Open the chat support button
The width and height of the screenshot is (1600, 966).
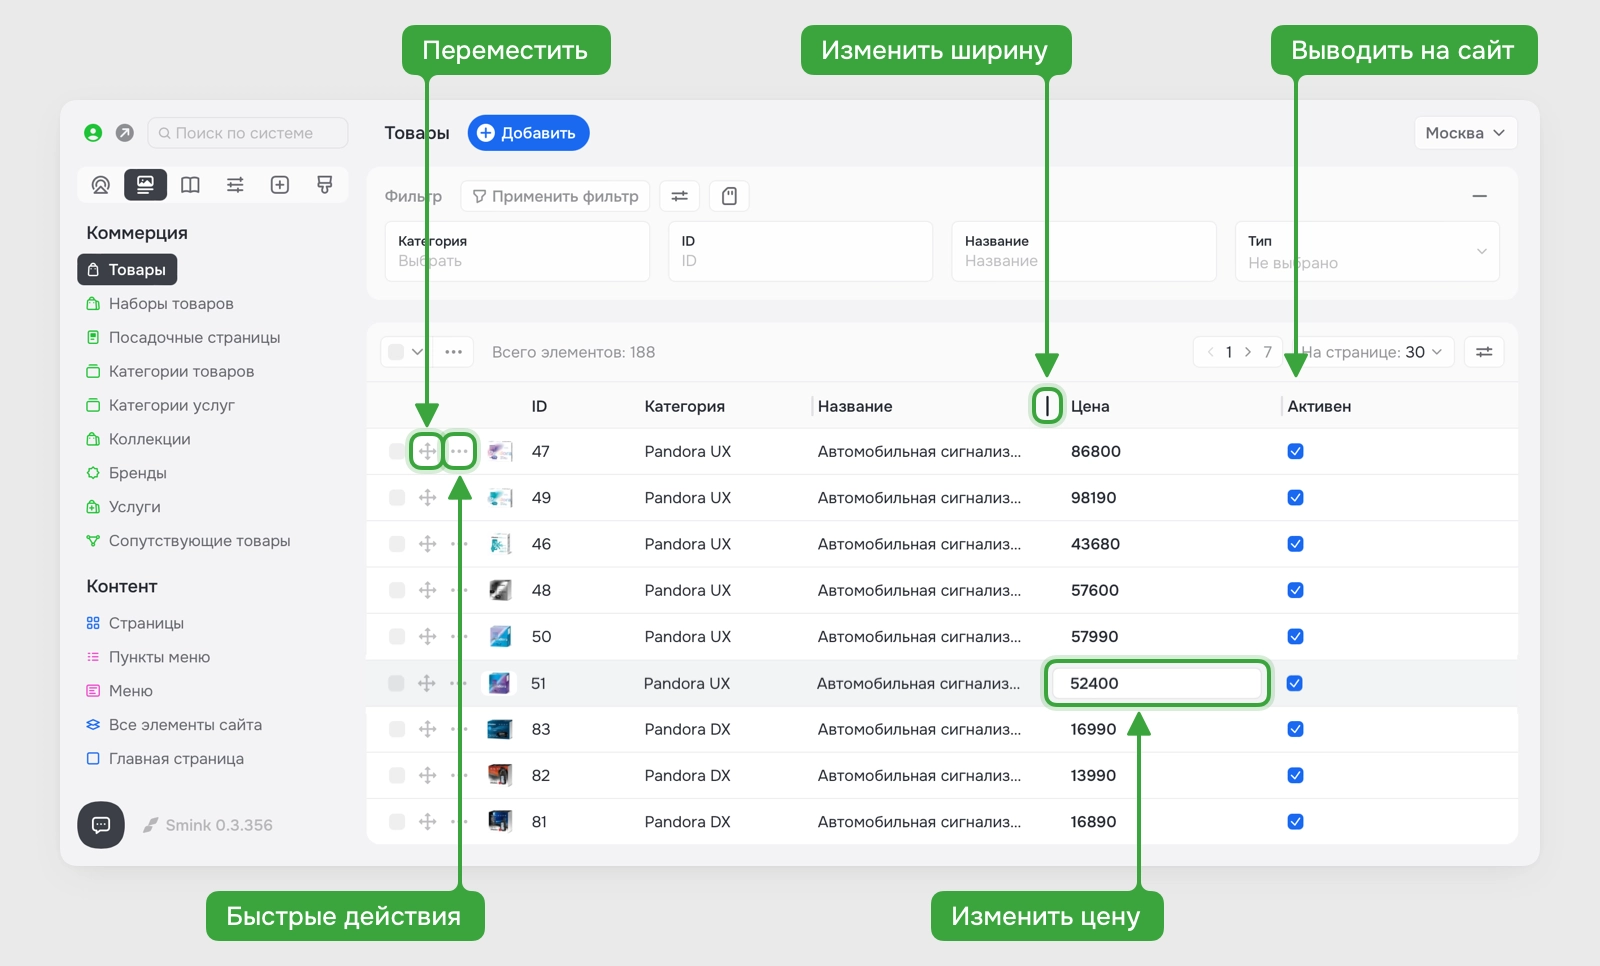click(101, 825)
